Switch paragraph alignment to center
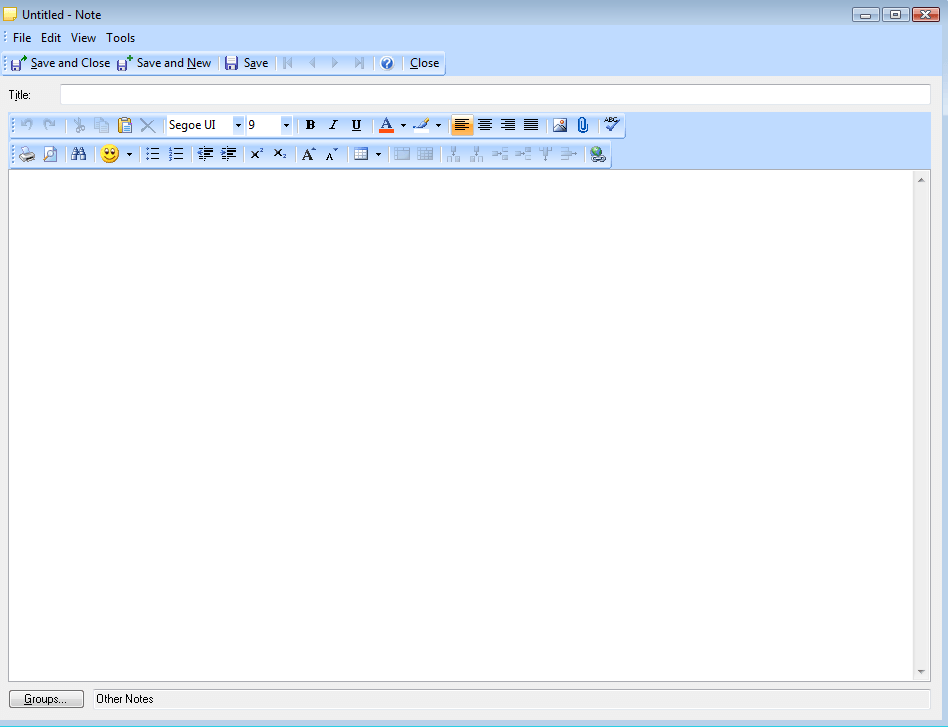This screenshot has width=948, height=727. tap(484, 125)
